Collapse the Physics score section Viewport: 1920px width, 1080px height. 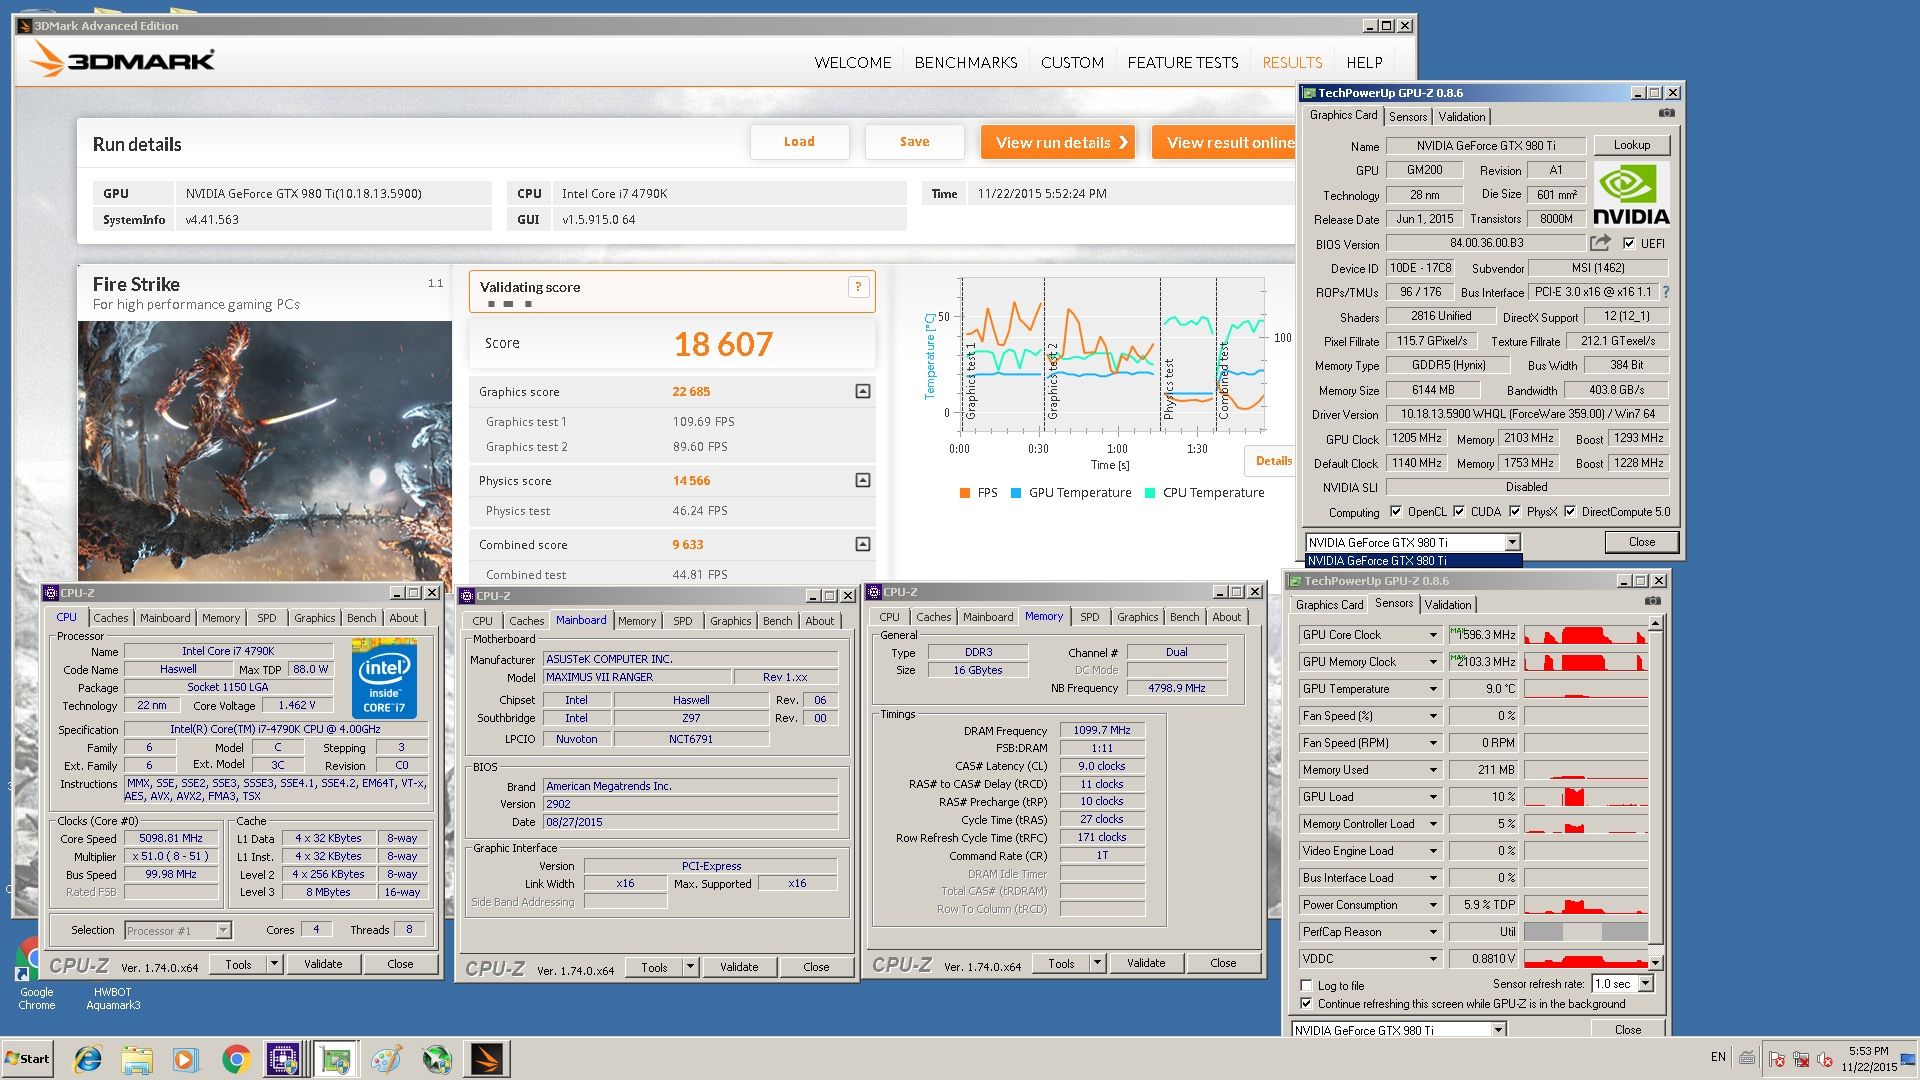click(862, 480)
